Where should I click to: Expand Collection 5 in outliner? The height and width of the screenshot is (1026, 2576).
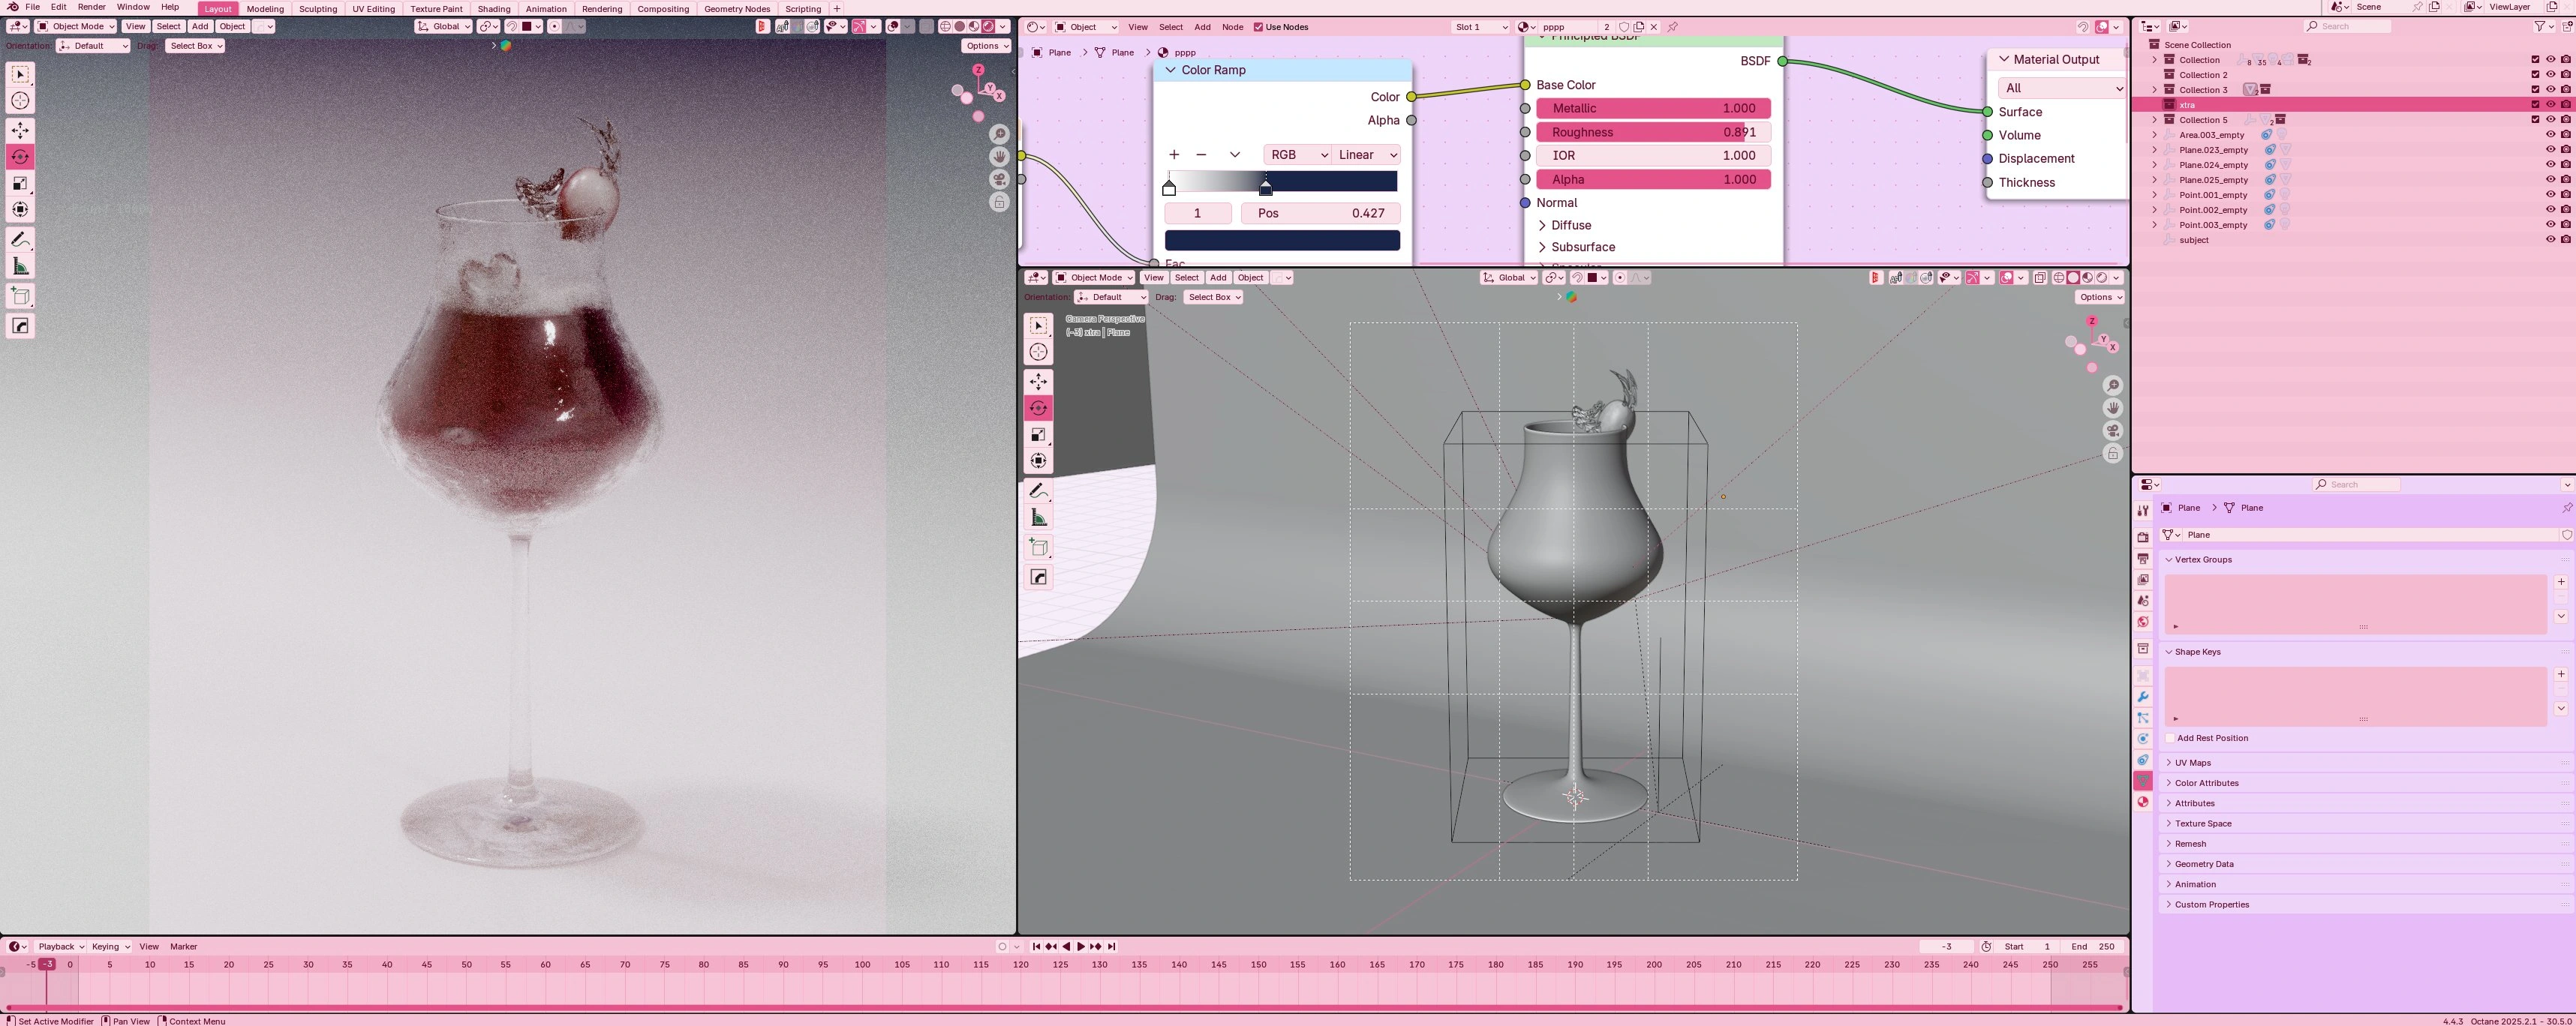(2154, 120)
